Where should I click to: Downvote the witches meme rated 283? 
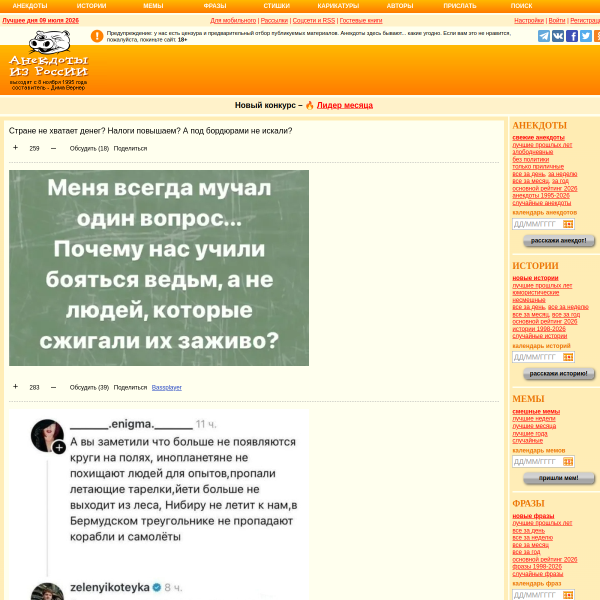(53, 387)
